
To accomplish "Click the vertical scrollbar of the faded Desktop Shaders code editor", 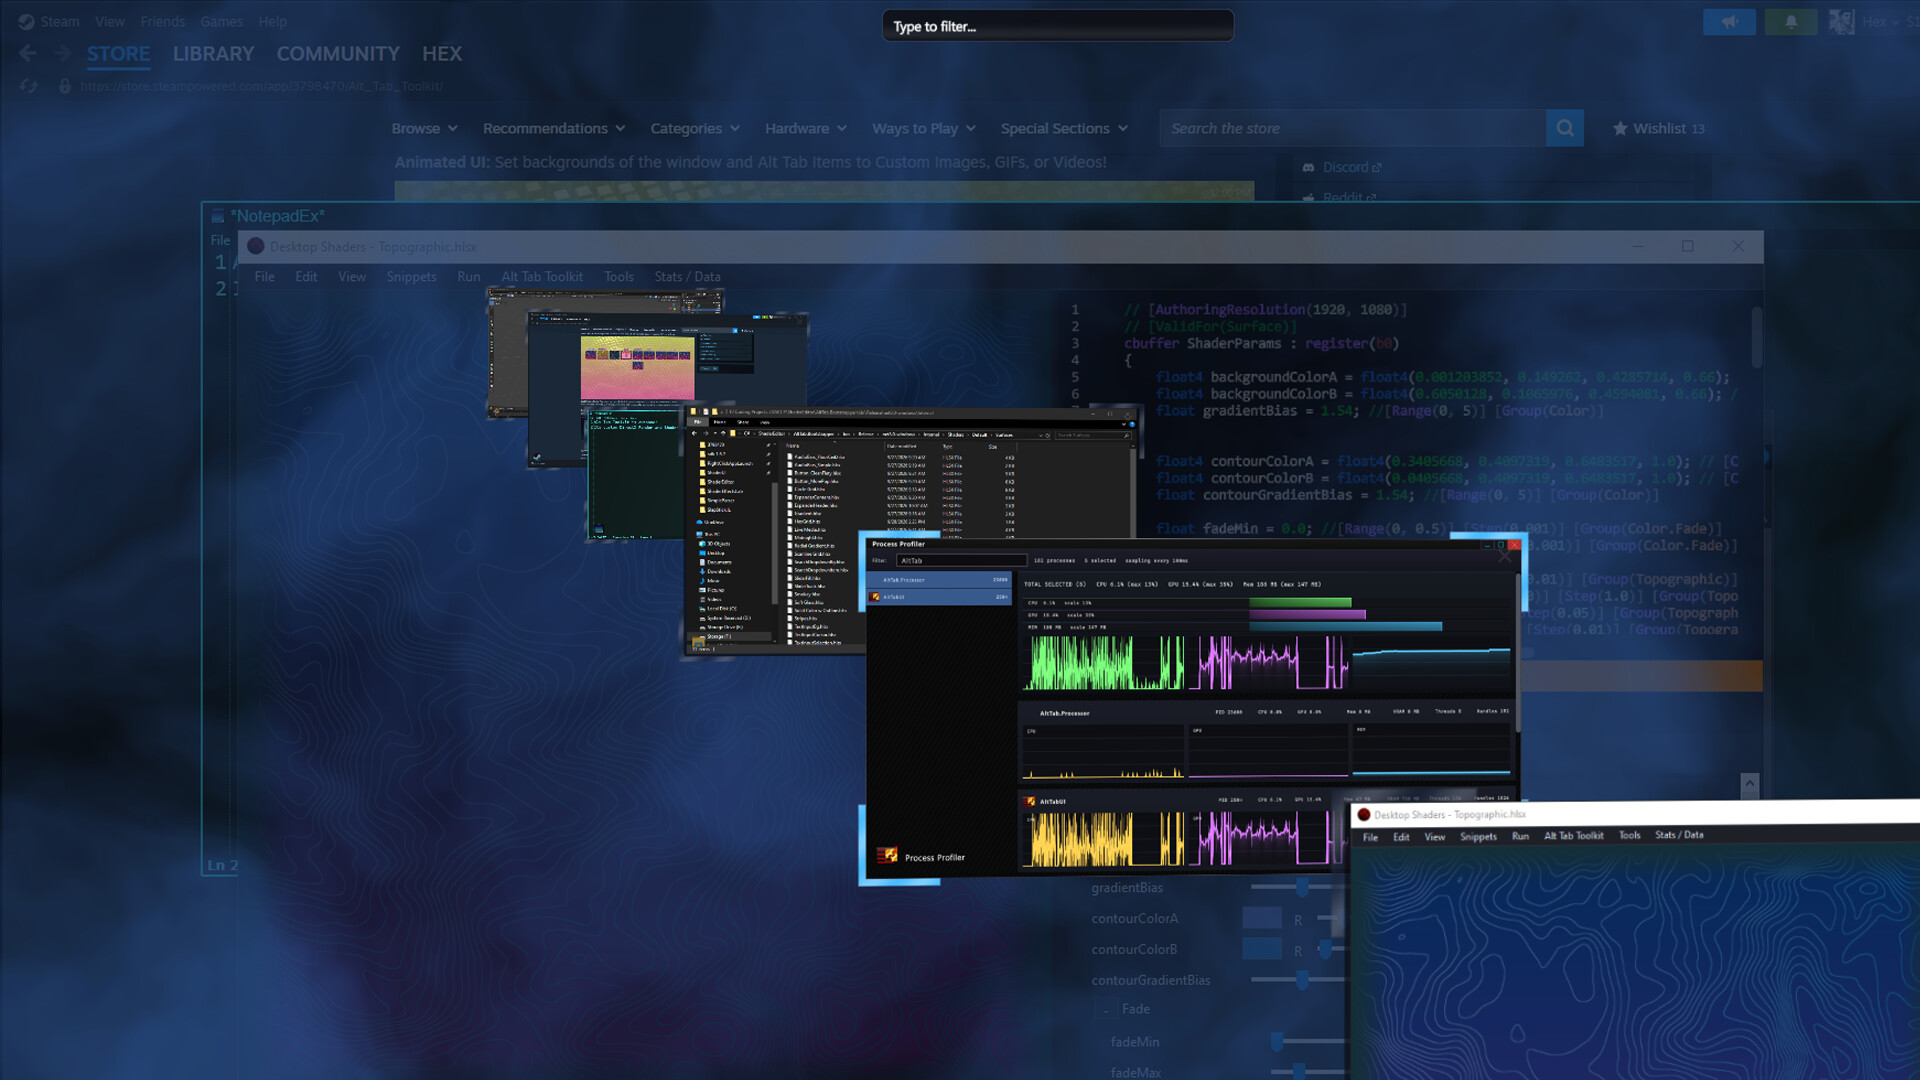I will 1756,338.
